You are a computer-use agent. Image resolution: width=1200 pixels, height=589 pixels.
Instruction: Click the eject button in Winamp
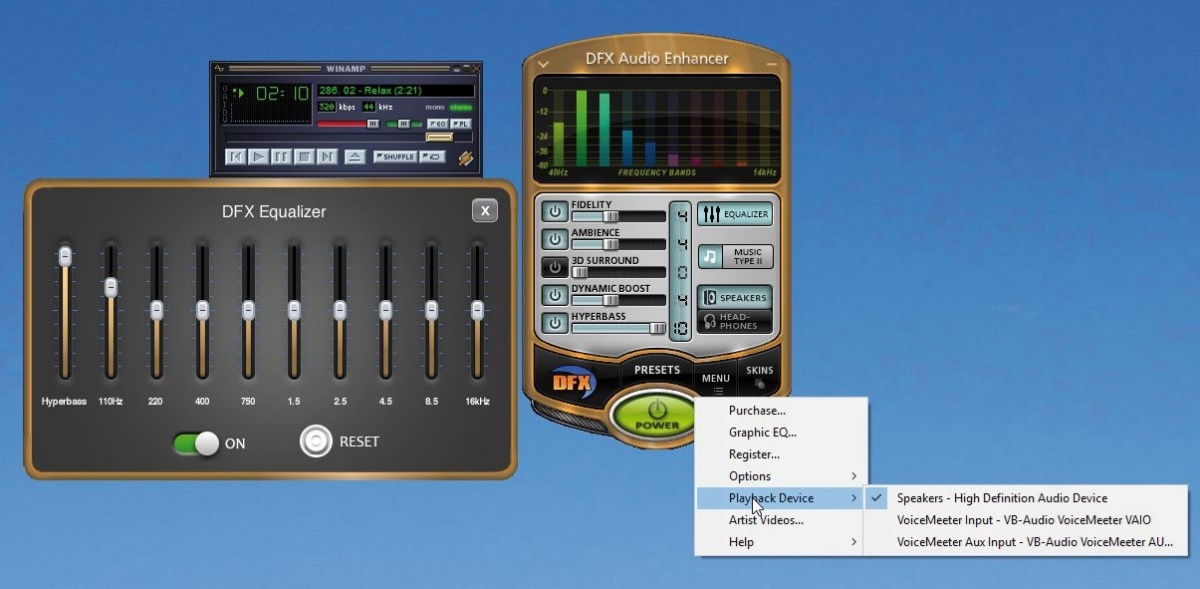[x=354, y=157]
